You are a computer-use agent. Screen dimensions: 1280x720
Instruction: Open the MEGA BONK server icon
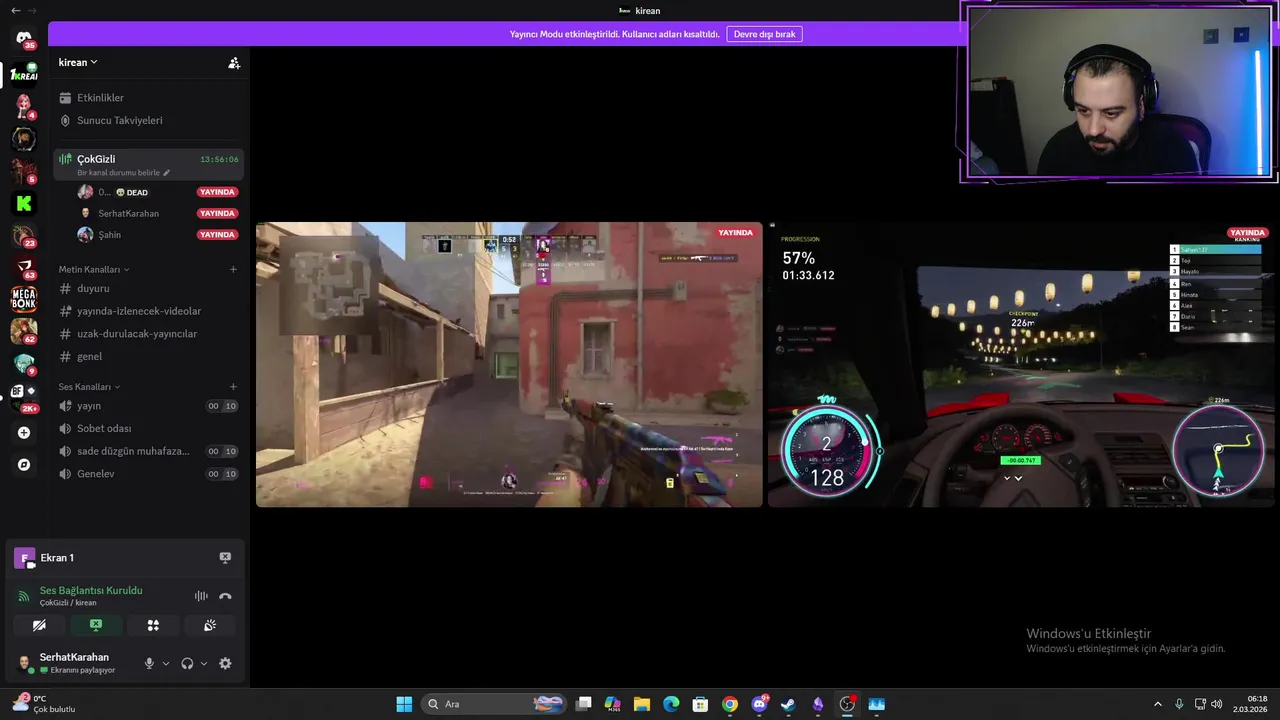tap(24, 298)
